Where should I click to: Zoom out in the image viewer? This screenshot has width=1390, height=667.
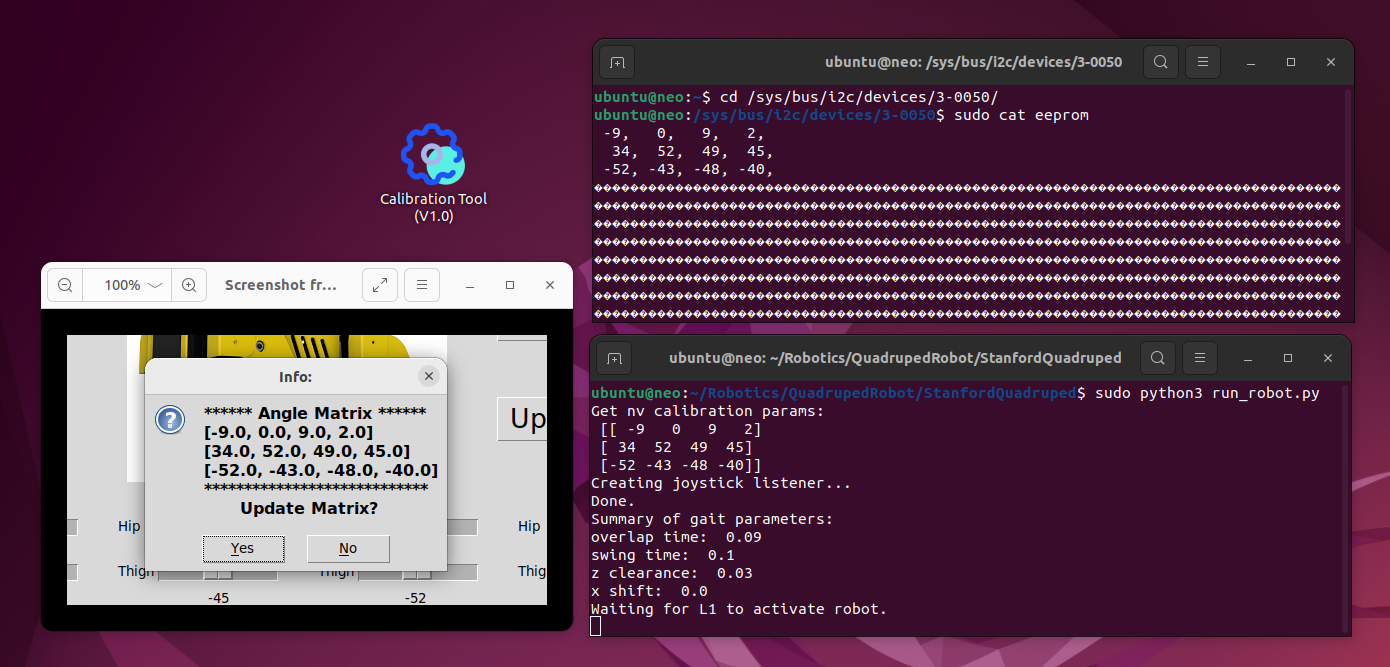coord(65,285)
